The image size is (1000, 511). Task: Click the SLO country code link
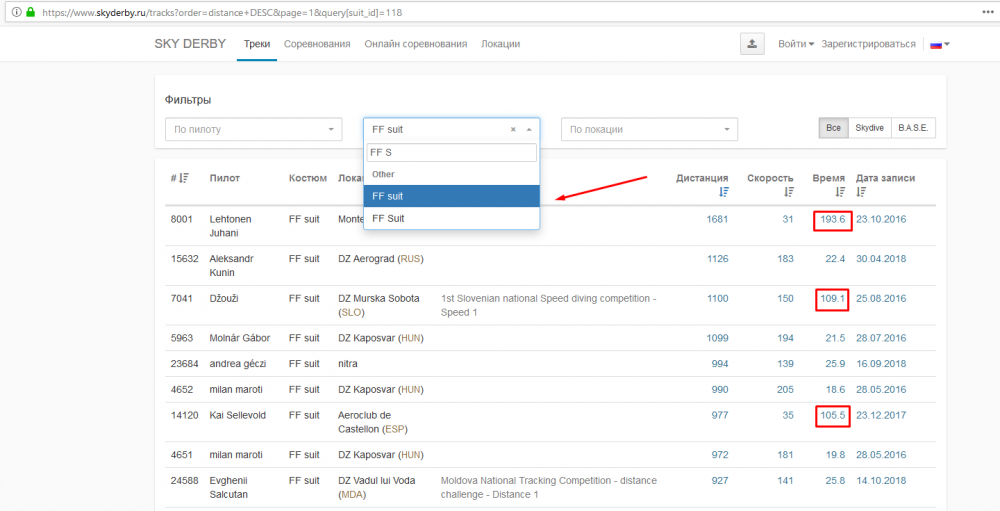click(353, 313)
